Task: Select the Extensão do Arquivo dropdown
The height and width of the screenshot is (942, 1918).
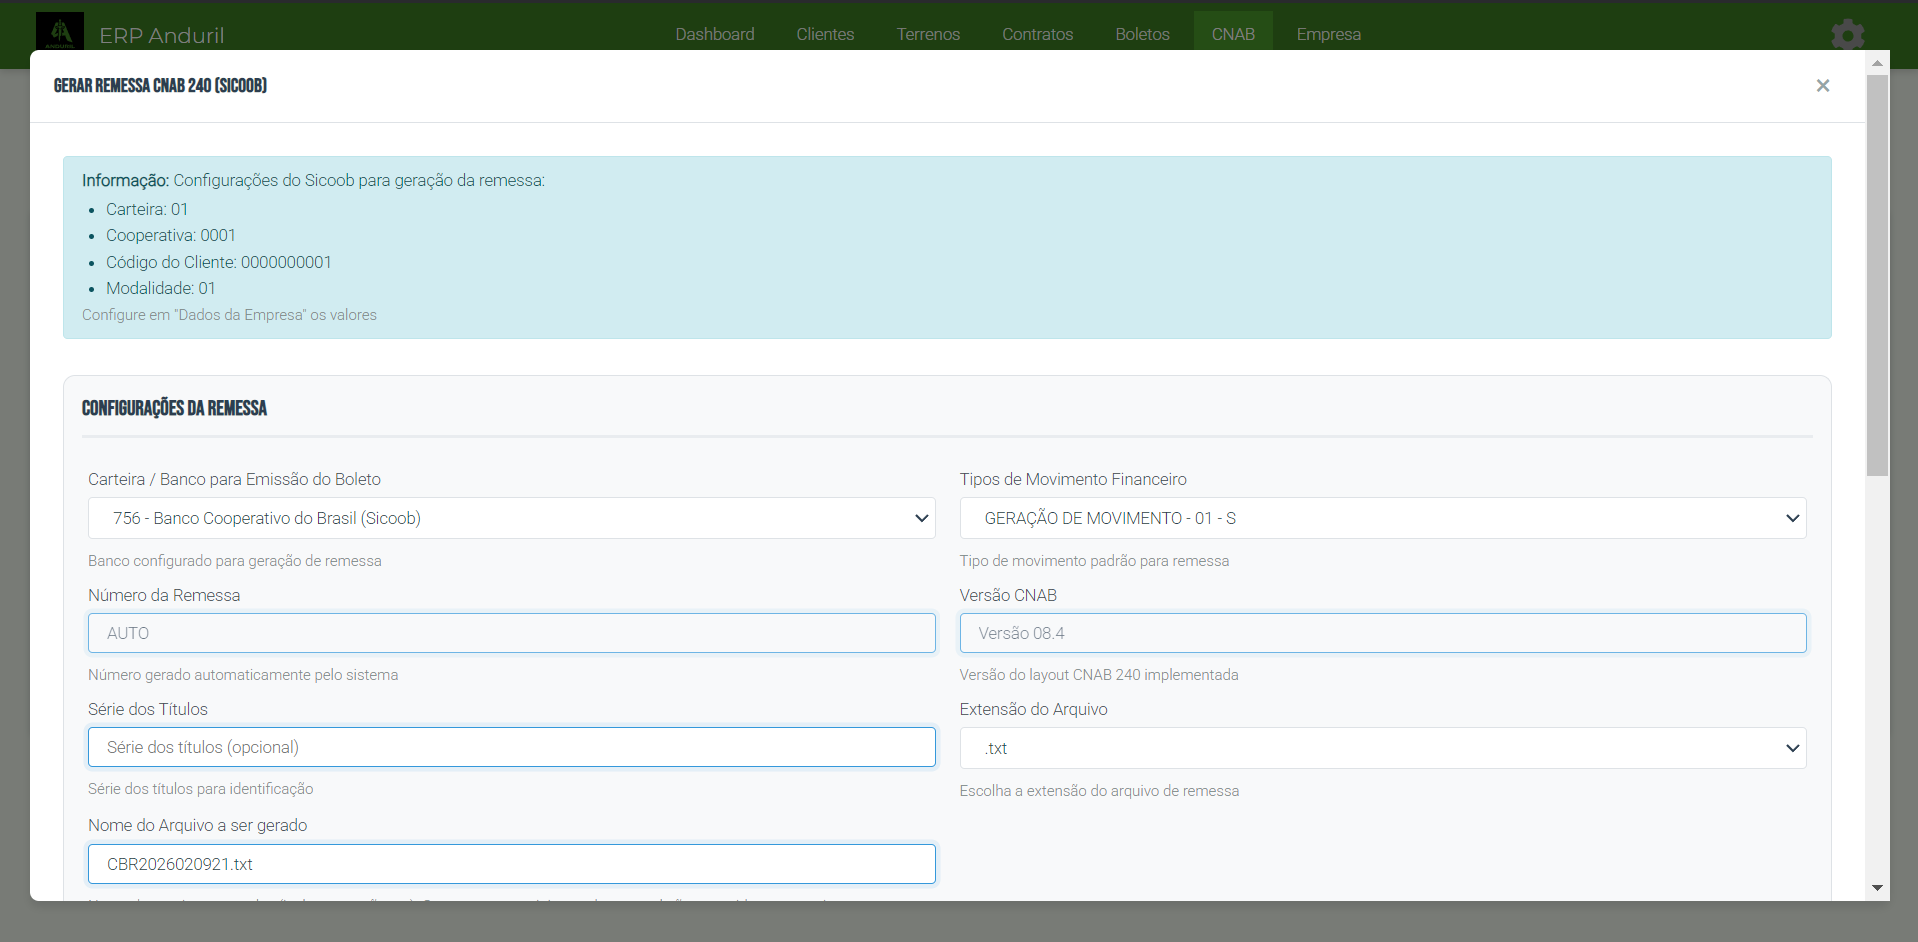Action: coord(1382,748)
